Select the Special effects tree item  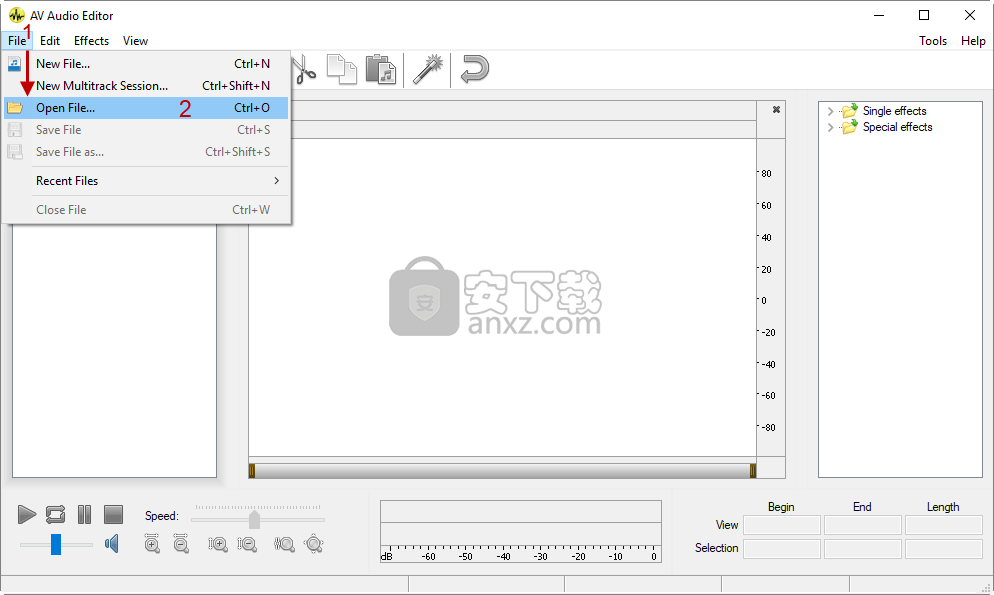click(x=898, y=127)
